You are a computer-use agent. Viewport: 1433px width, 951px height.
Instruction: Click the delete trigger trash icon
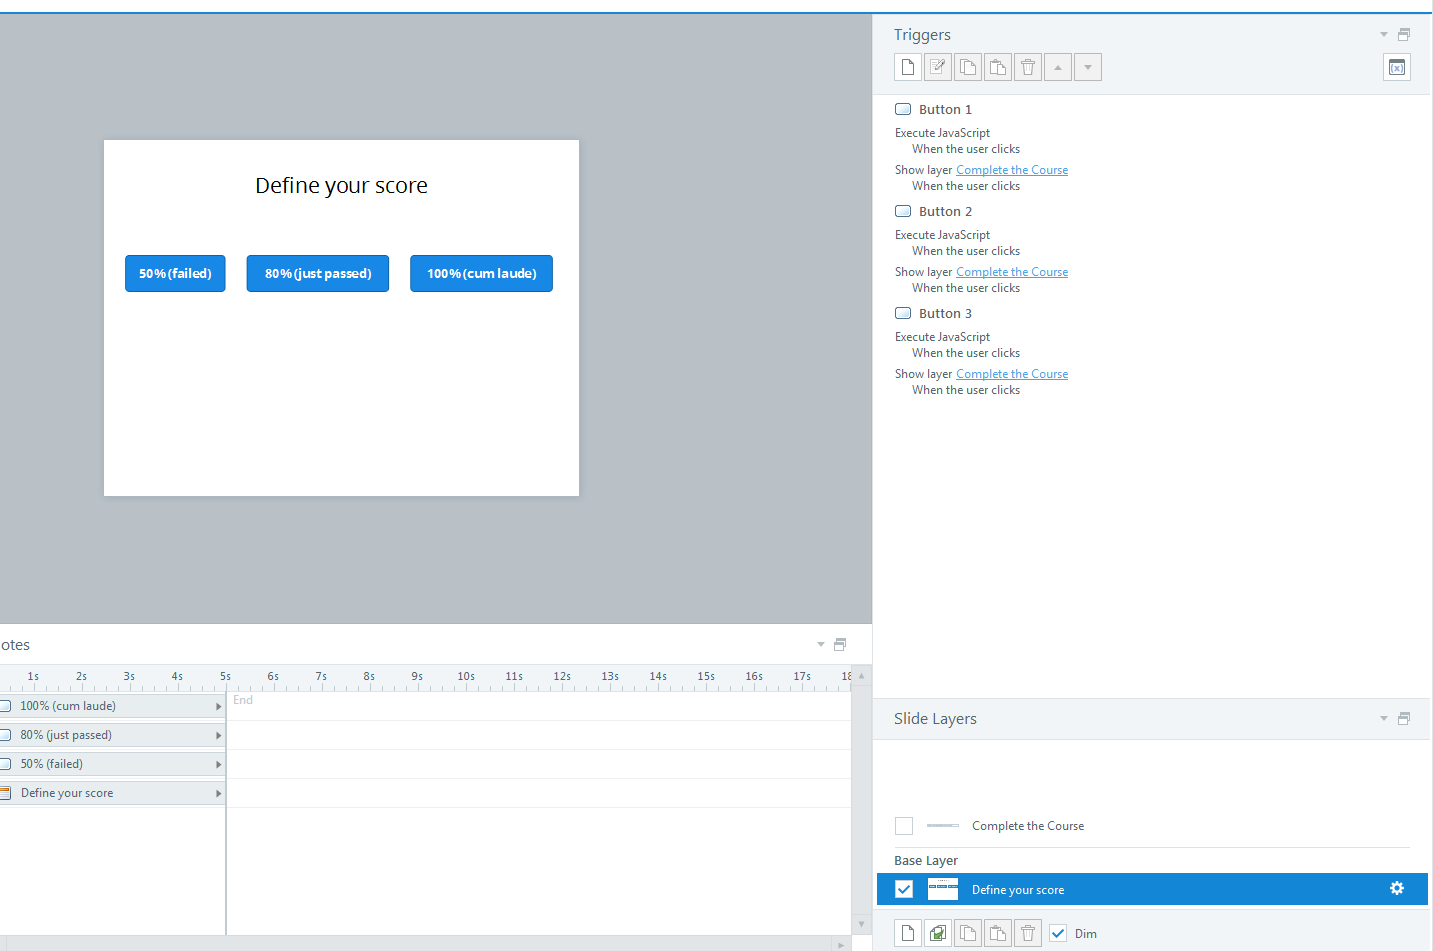(x=1028, y=67)
